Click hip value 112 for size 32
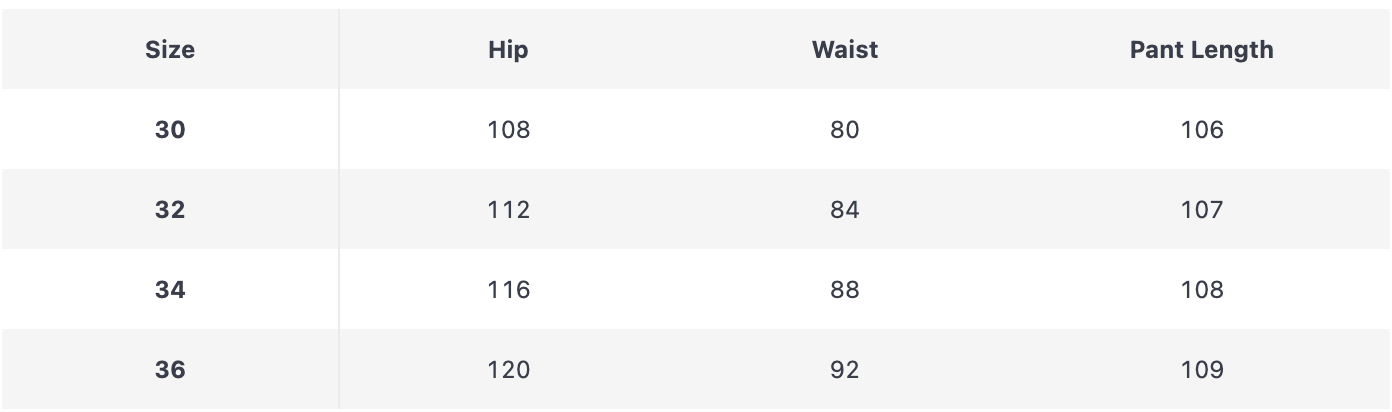Image resolution: width=1392 pixels, height=412 pixels. point(508,210)
